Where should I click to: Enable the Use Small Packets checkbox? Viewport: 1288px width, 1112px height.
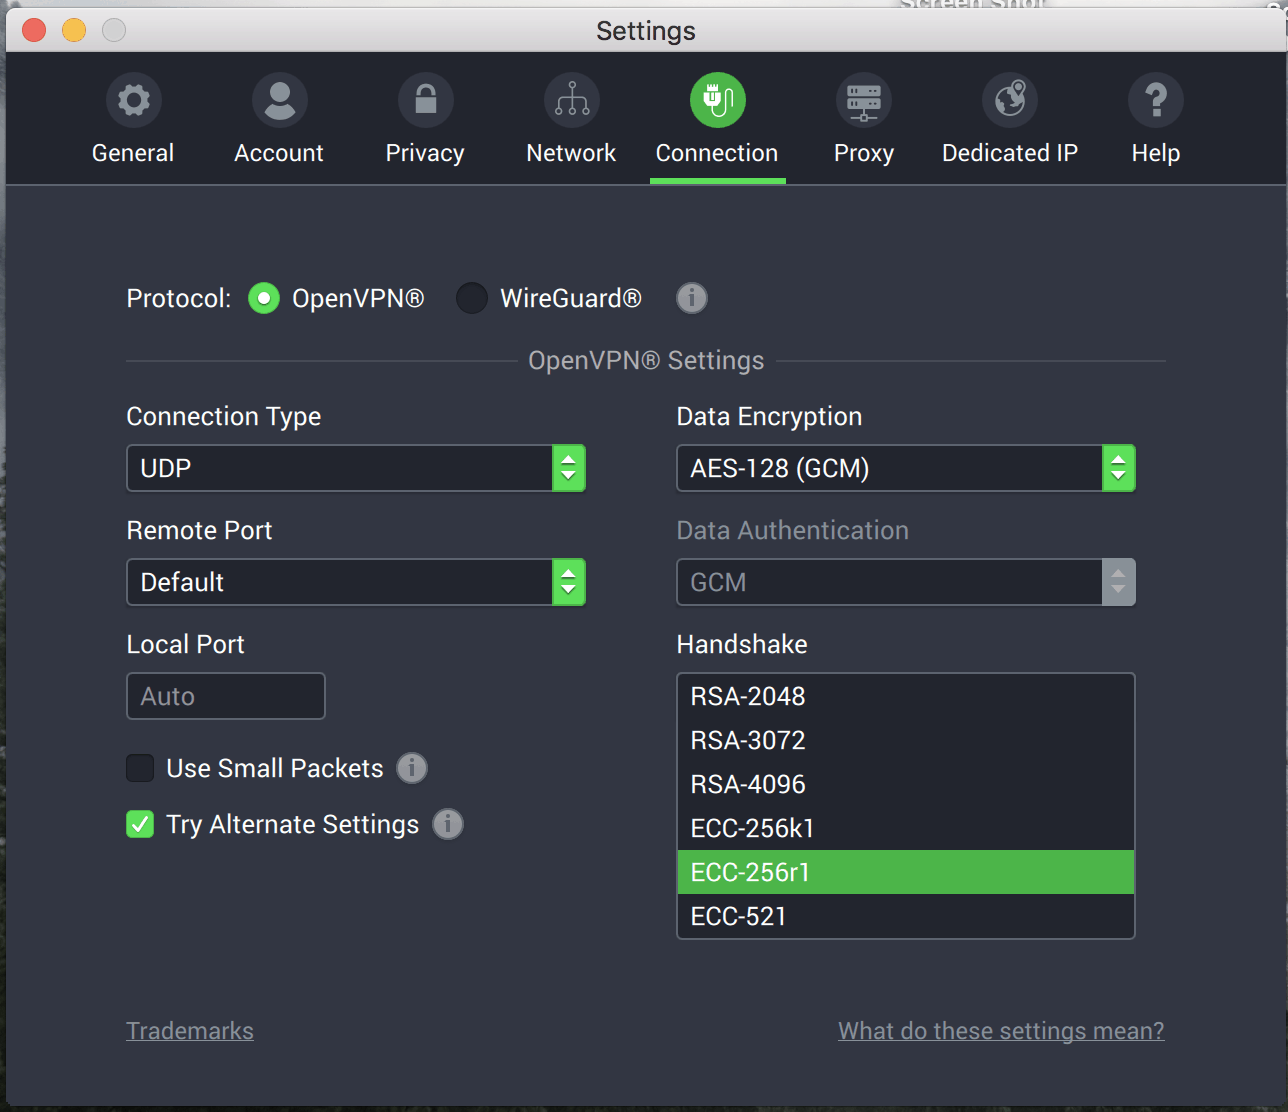(x=140, y=768)
